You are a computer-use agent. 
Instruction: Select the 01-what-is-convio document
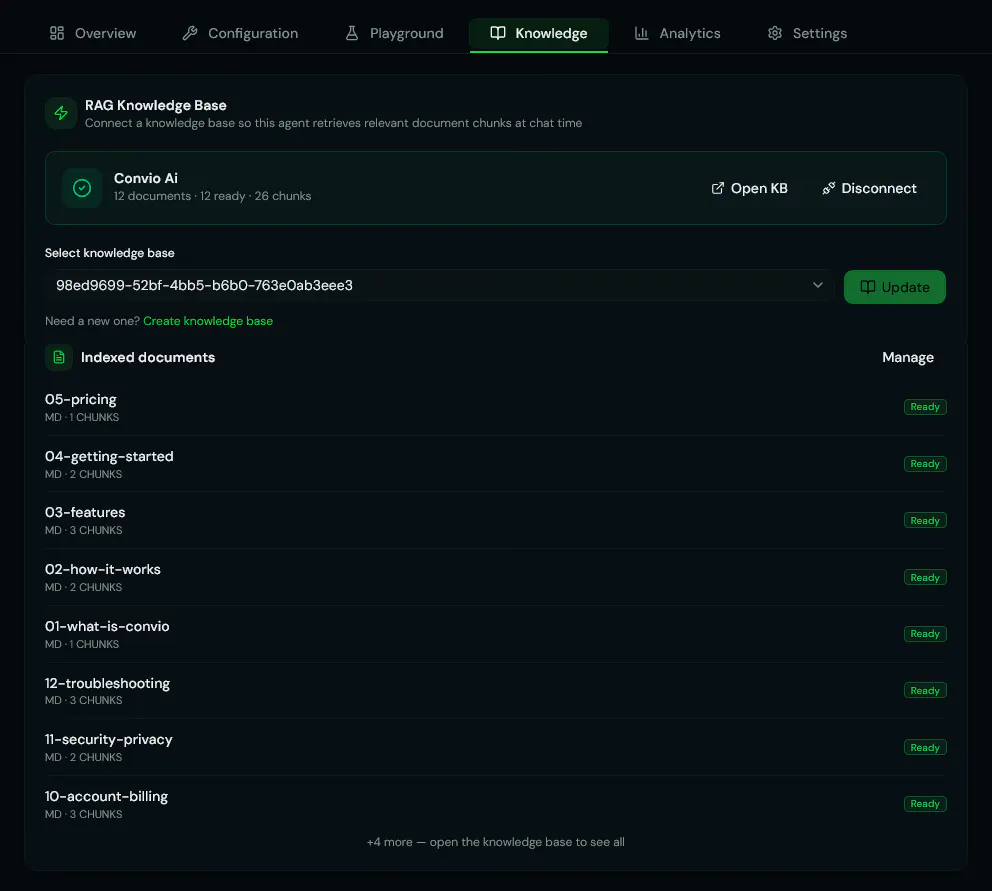coord(495,634)
